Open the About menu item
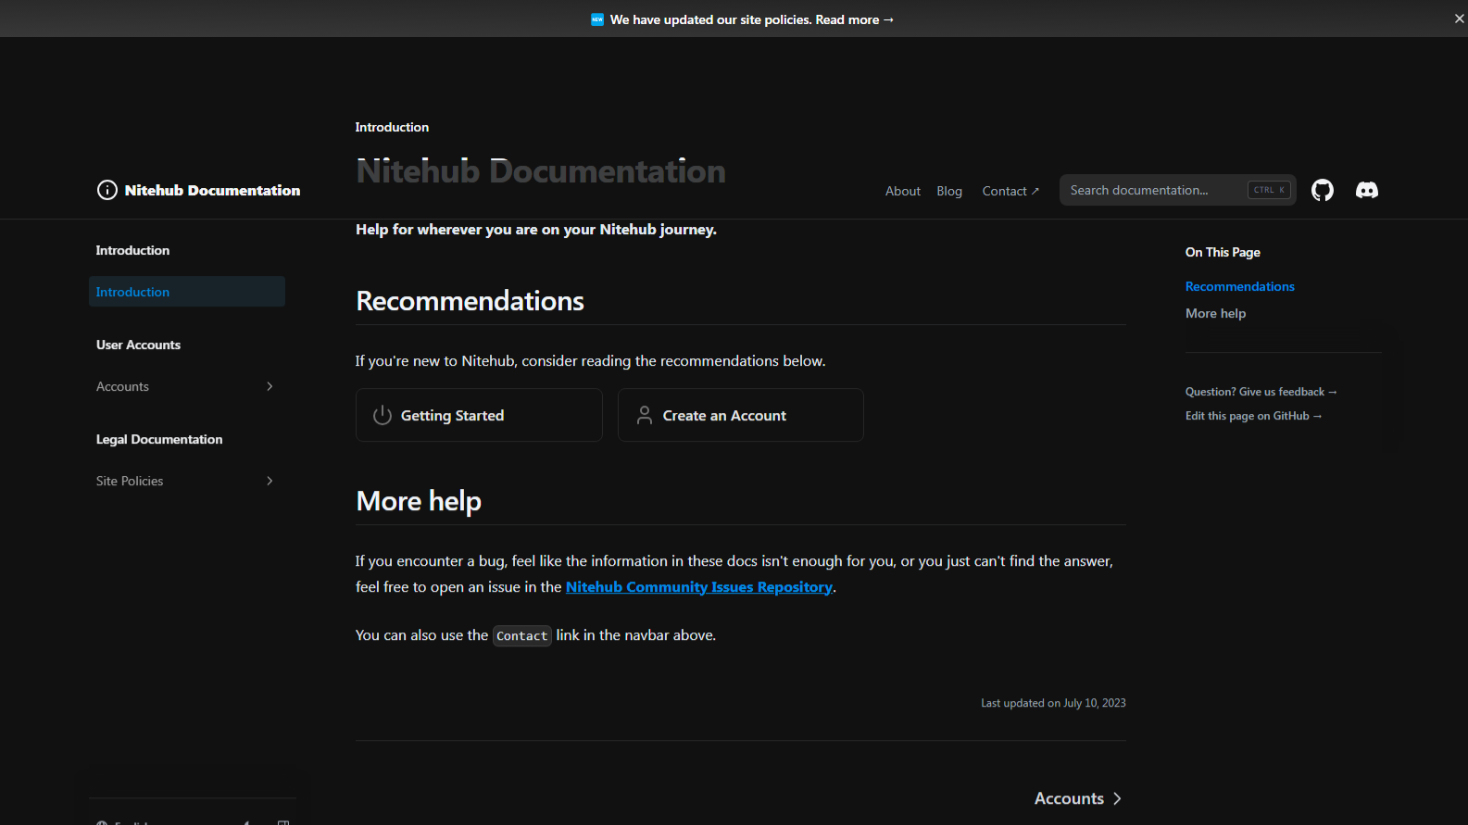This screenshot has height=825, width=1468. pos(902,190)
